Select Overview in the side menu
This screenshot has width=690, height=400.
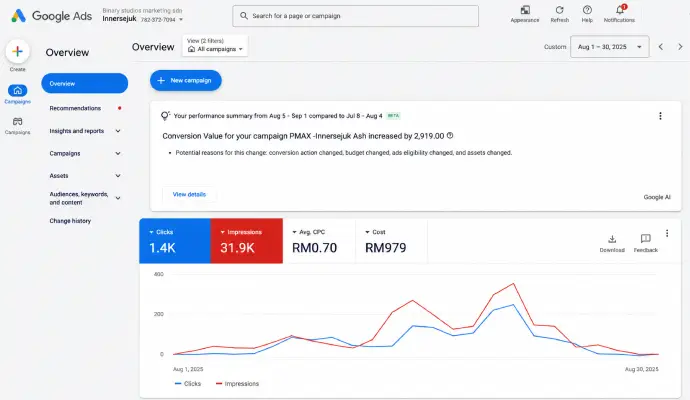click(84, 83)
